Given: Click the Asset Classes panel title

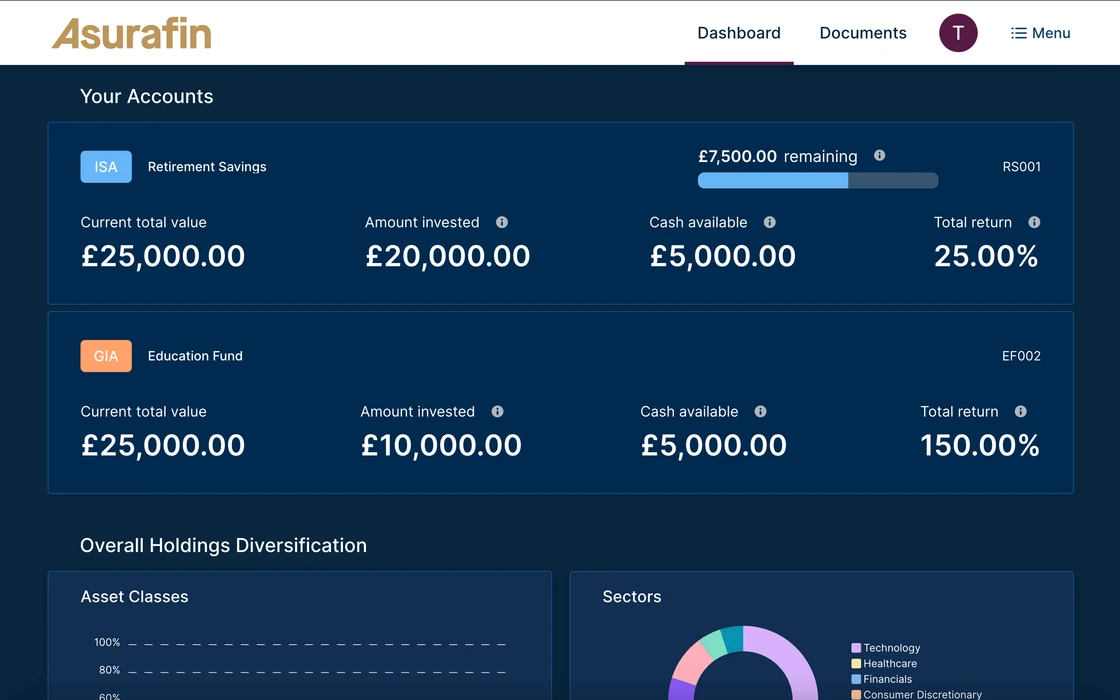Looking at the screenshot, I should tap(134, 596).
